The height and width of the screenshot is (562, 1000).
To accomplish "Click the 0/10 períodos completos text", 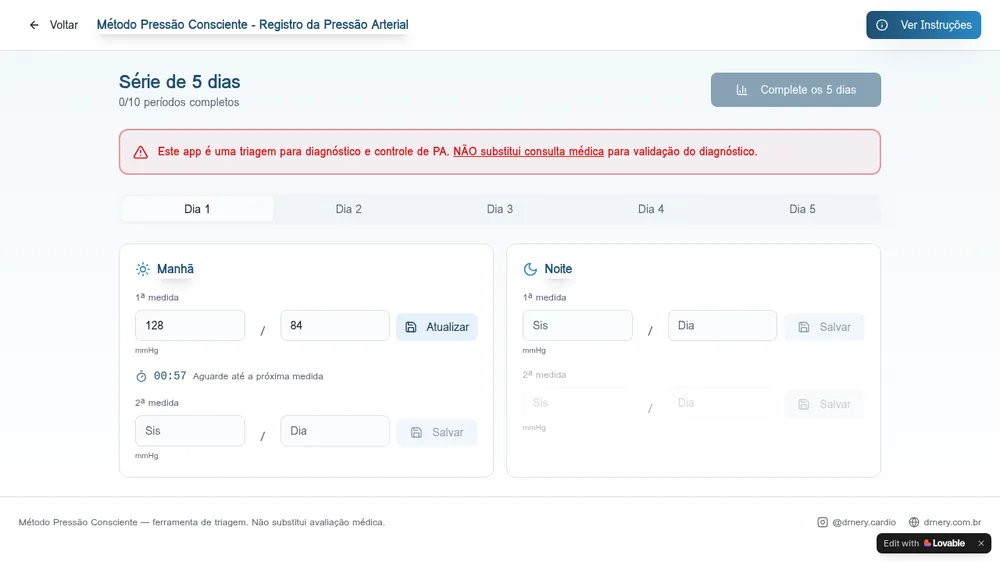I will [179, 102].
